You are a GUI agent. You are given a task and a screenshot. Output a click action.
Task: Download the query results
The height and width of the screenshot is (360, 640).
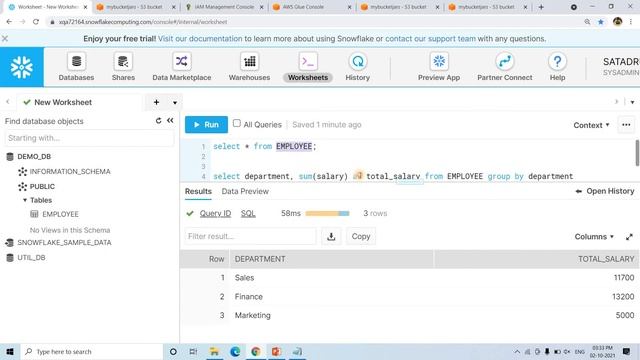pyautogui.click(x=331, y=236)
